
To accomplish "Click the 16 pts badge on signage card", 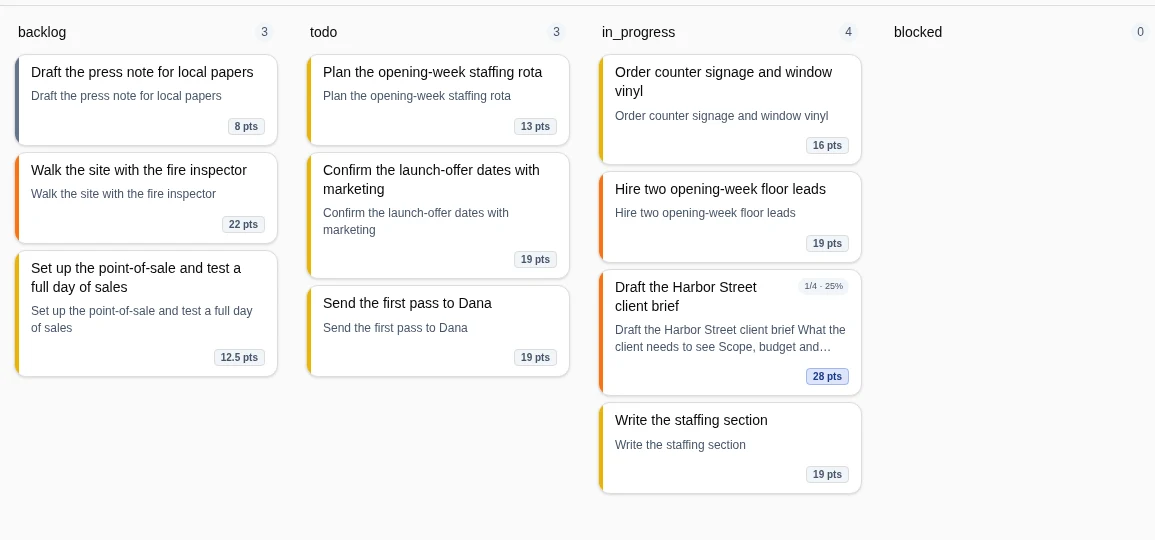I will coord(827,146).
